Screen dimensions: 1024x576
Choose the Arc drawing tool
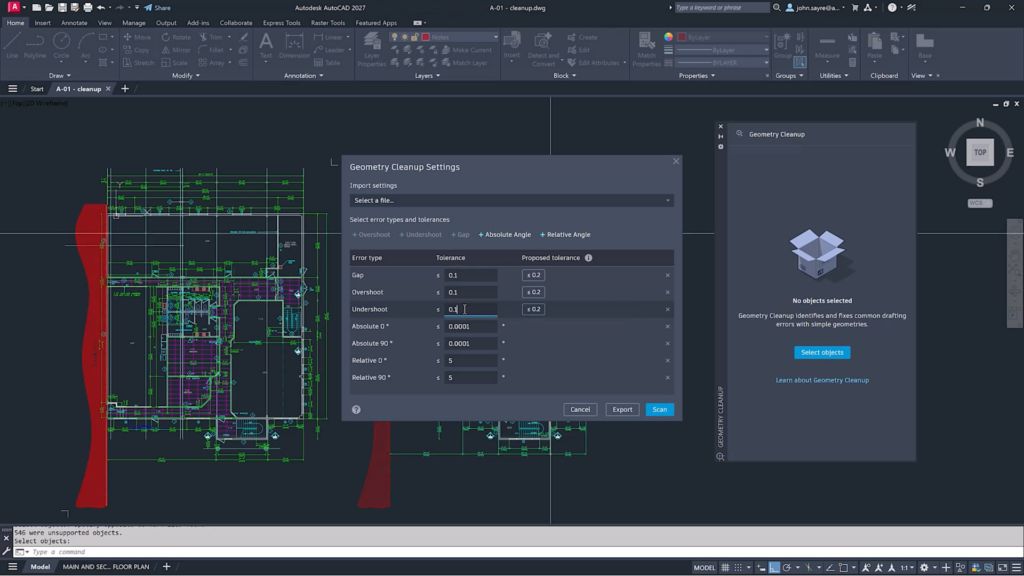[86, 46]
